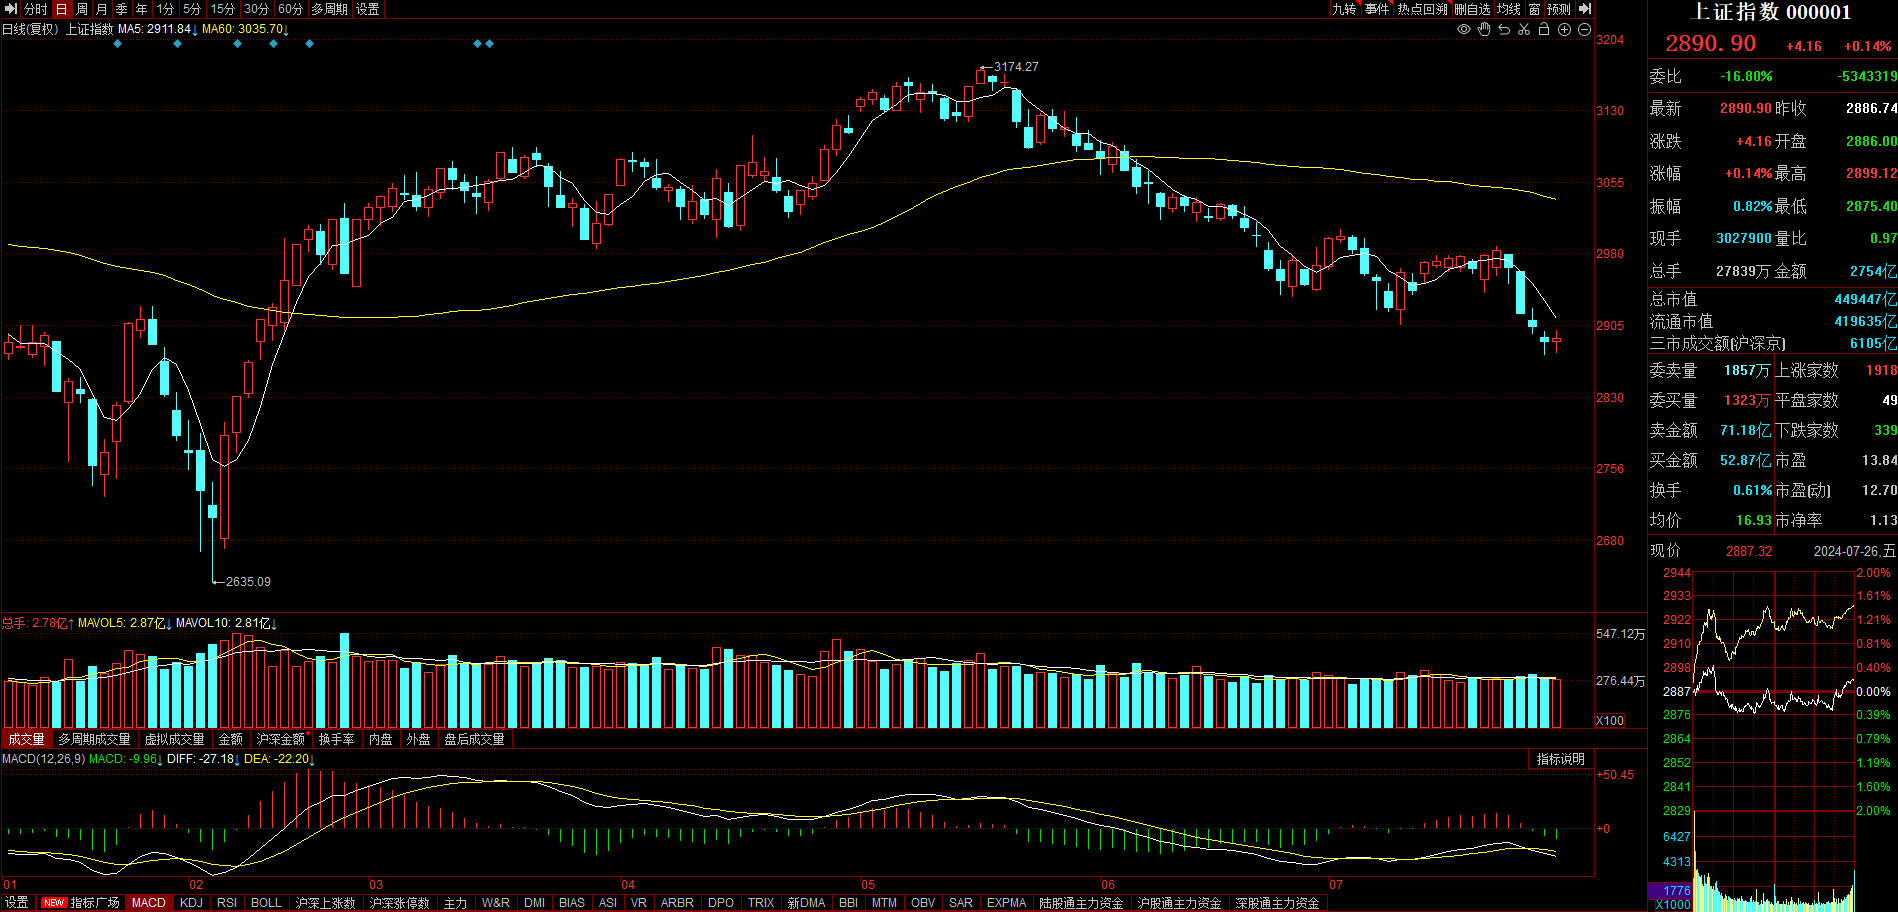Select the 周 weekly period tab

coord(82,9)
